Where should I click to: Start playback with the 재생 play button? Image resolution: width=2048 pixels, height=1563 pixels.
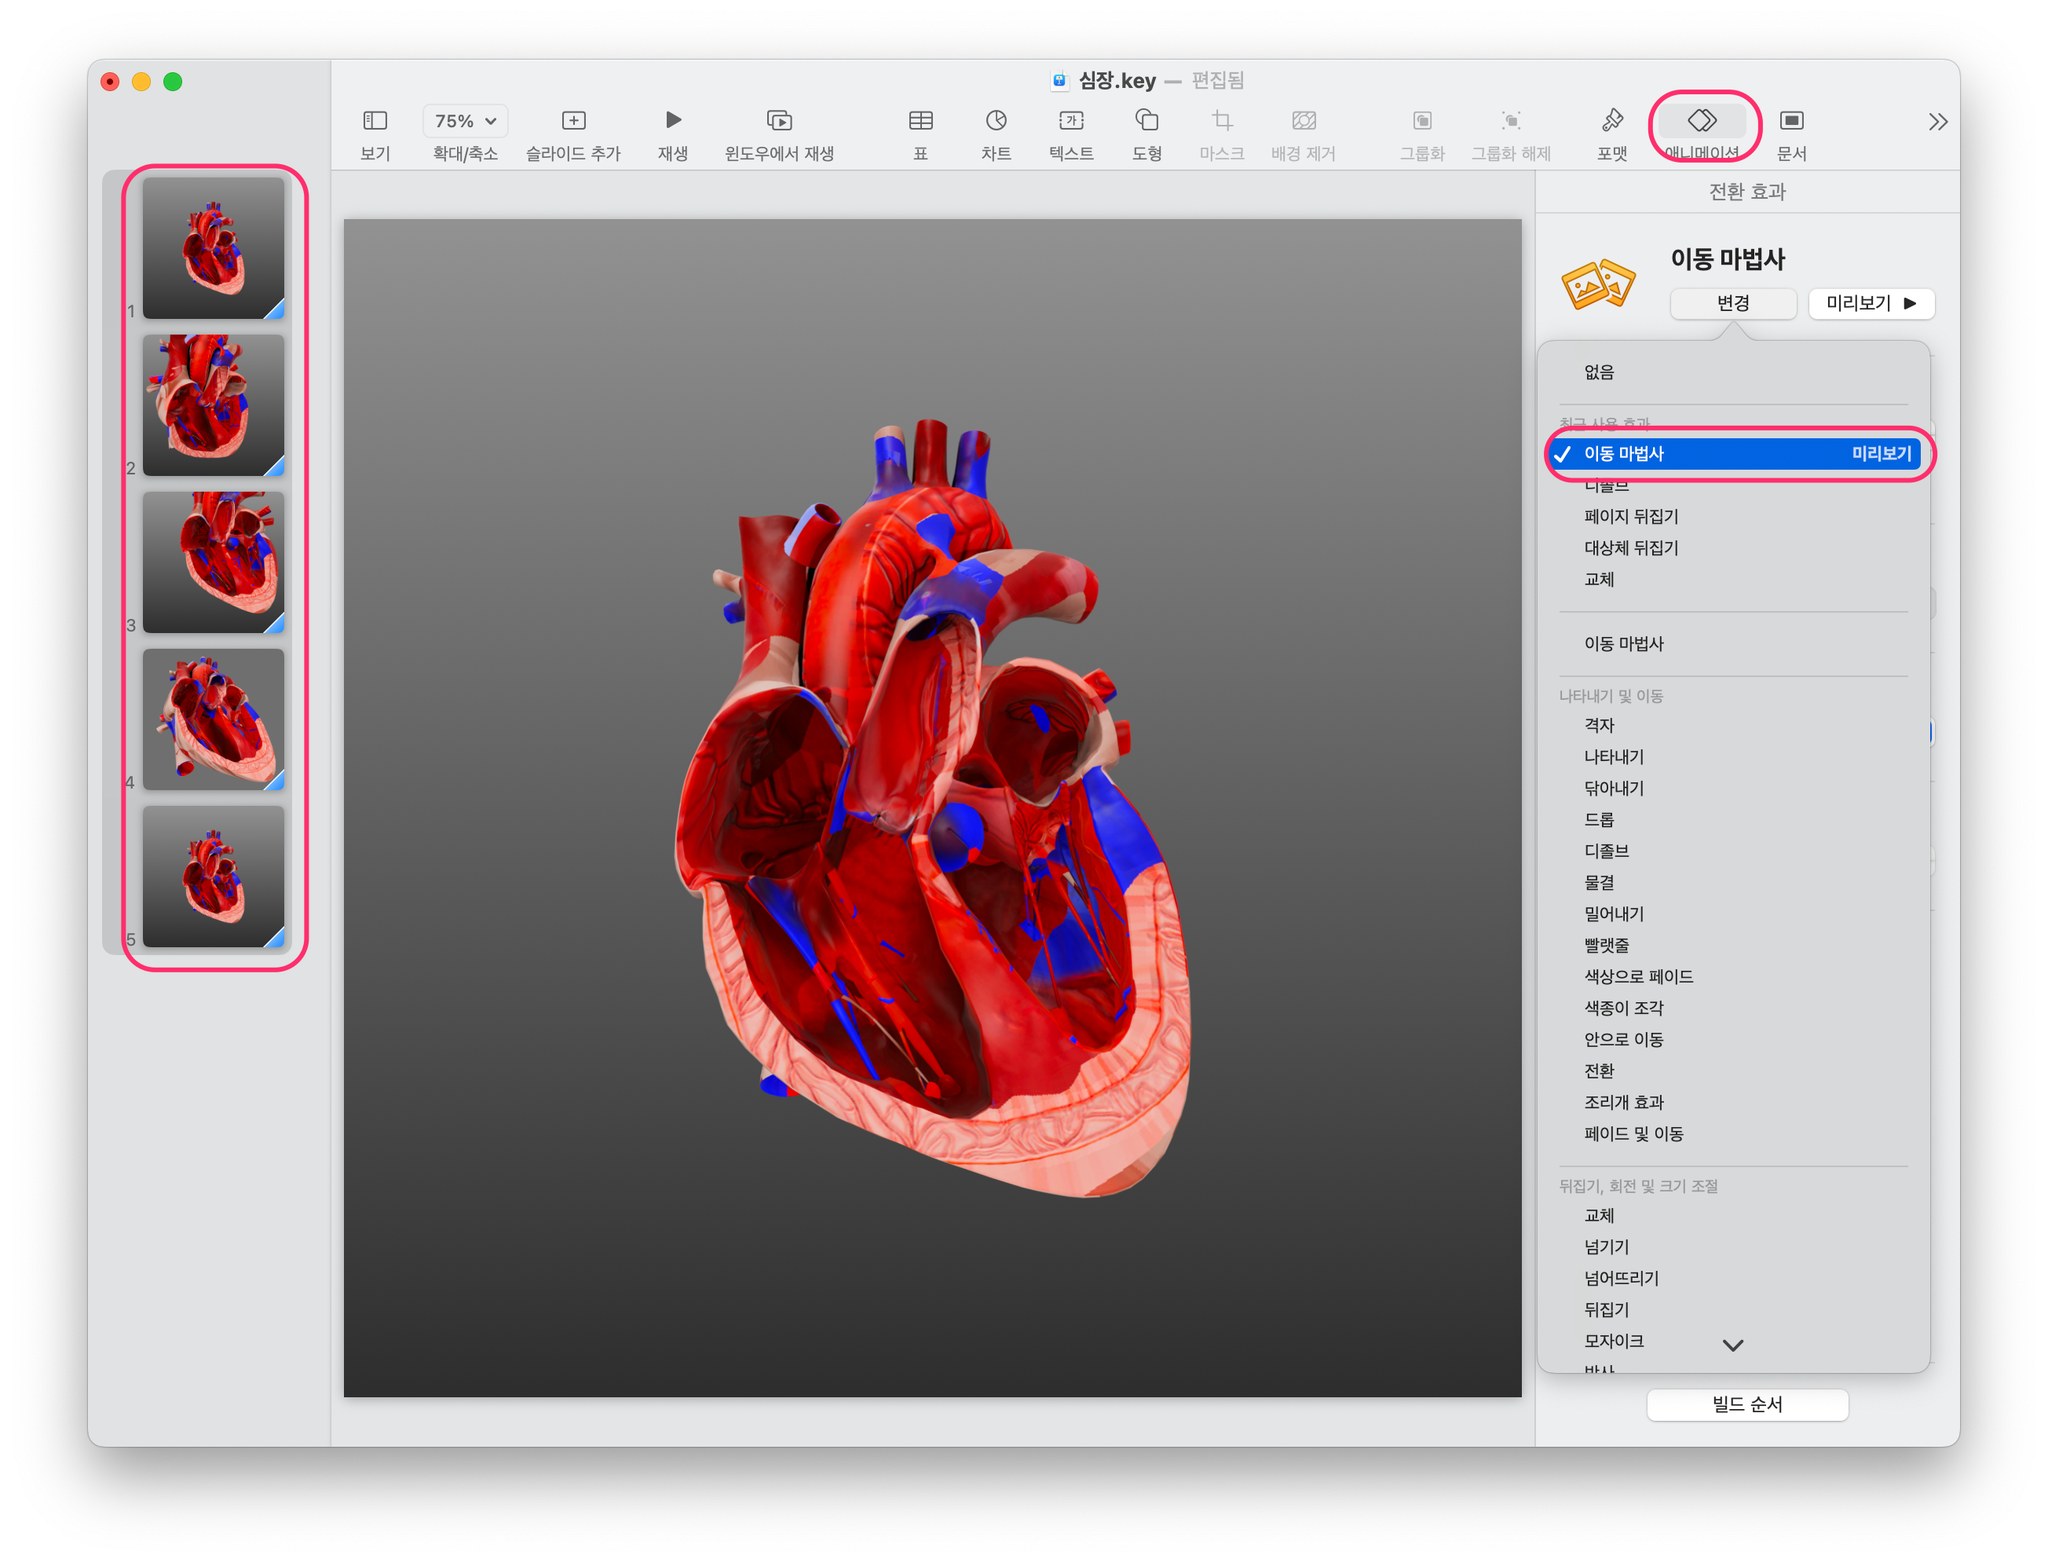pos(673,121)
